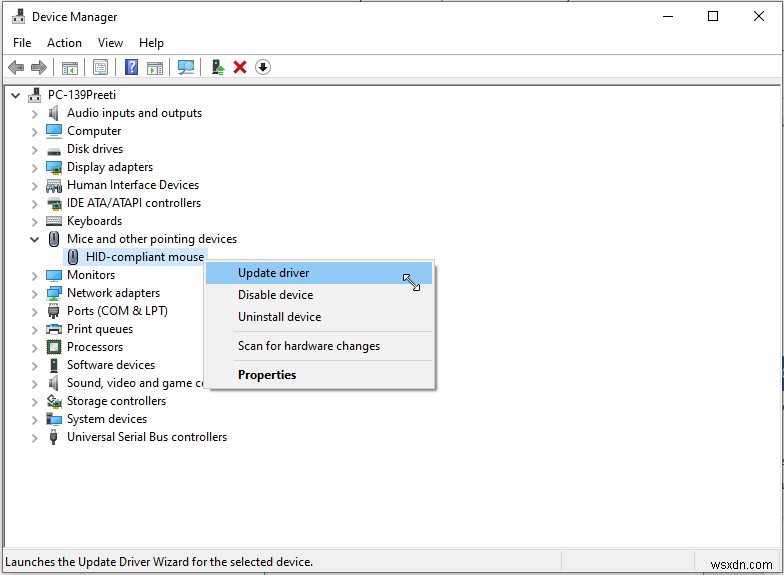
Task: Click the Mice and other pointing devices icon
Action: [x=54, y=239]
